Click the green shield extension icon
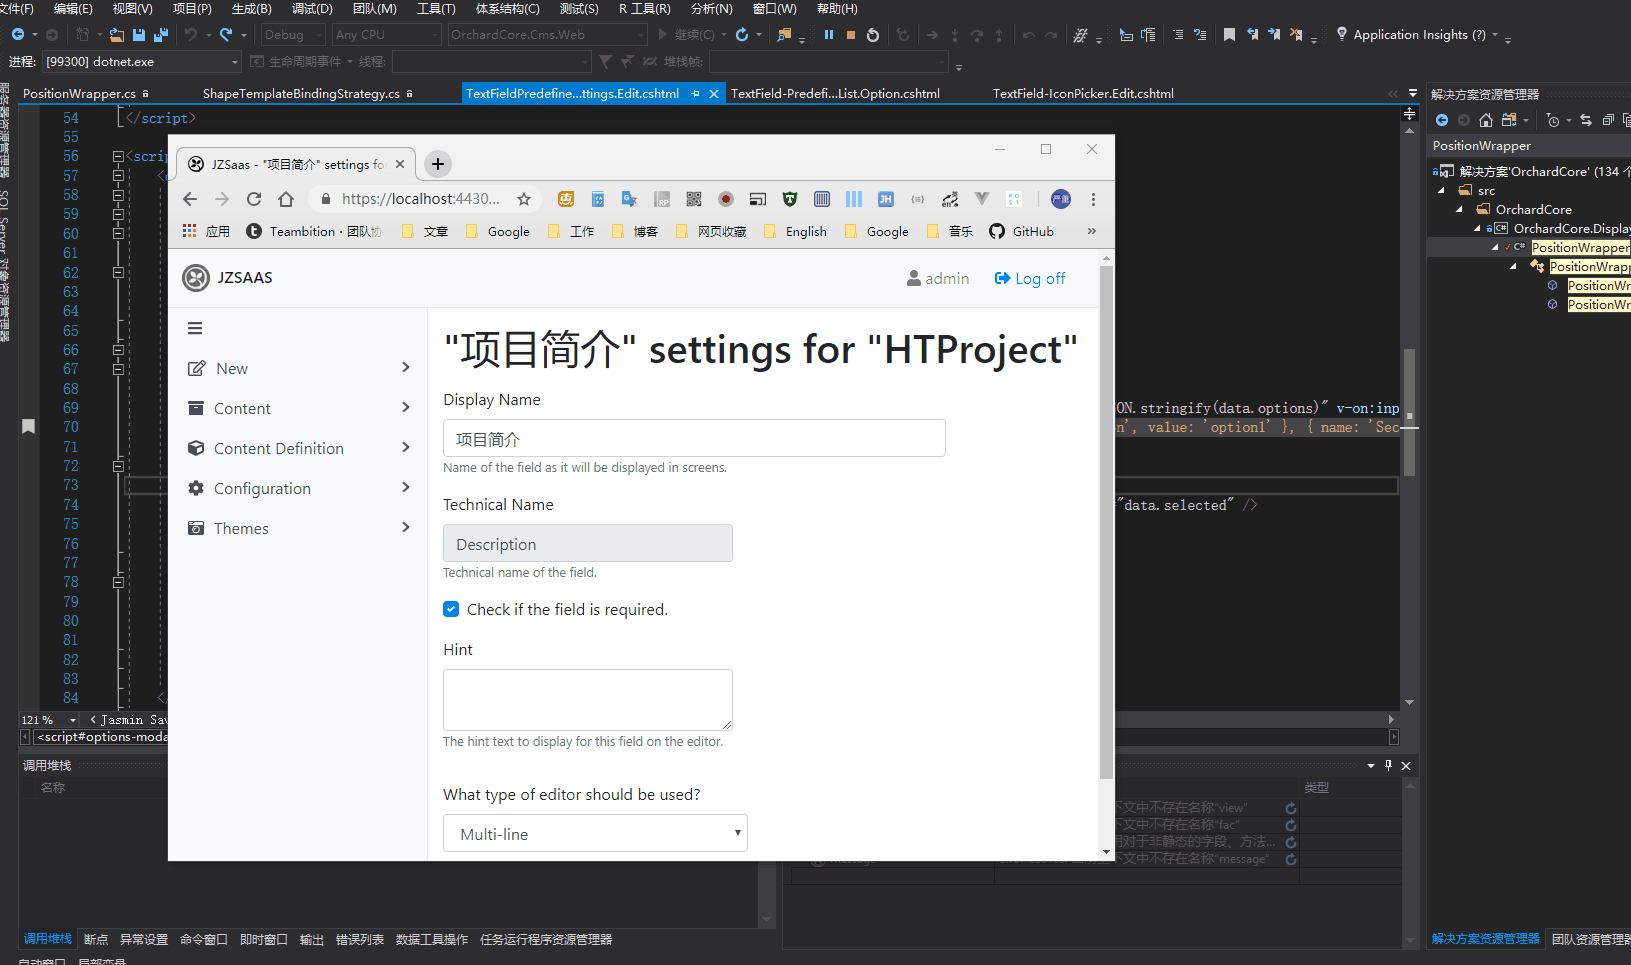The width and height of the screenshot is (1631, 965). [x=790, y=199]
